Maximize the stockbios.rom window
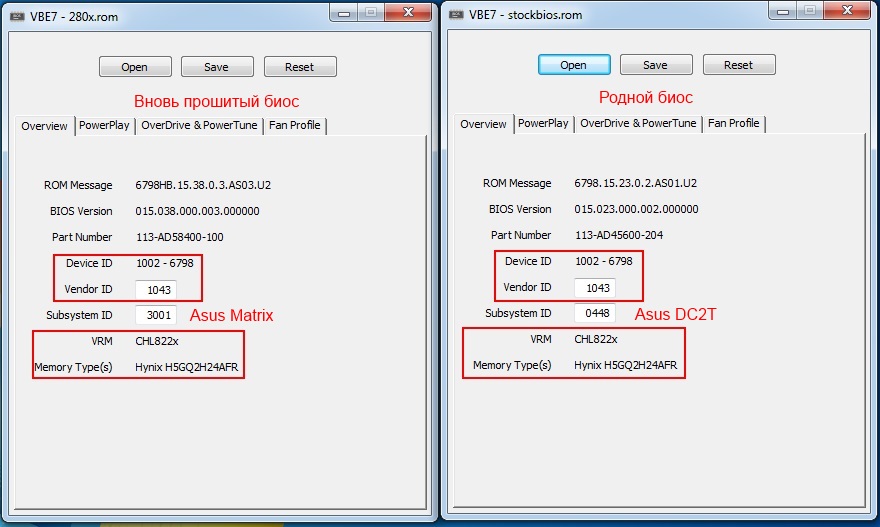 810,11
